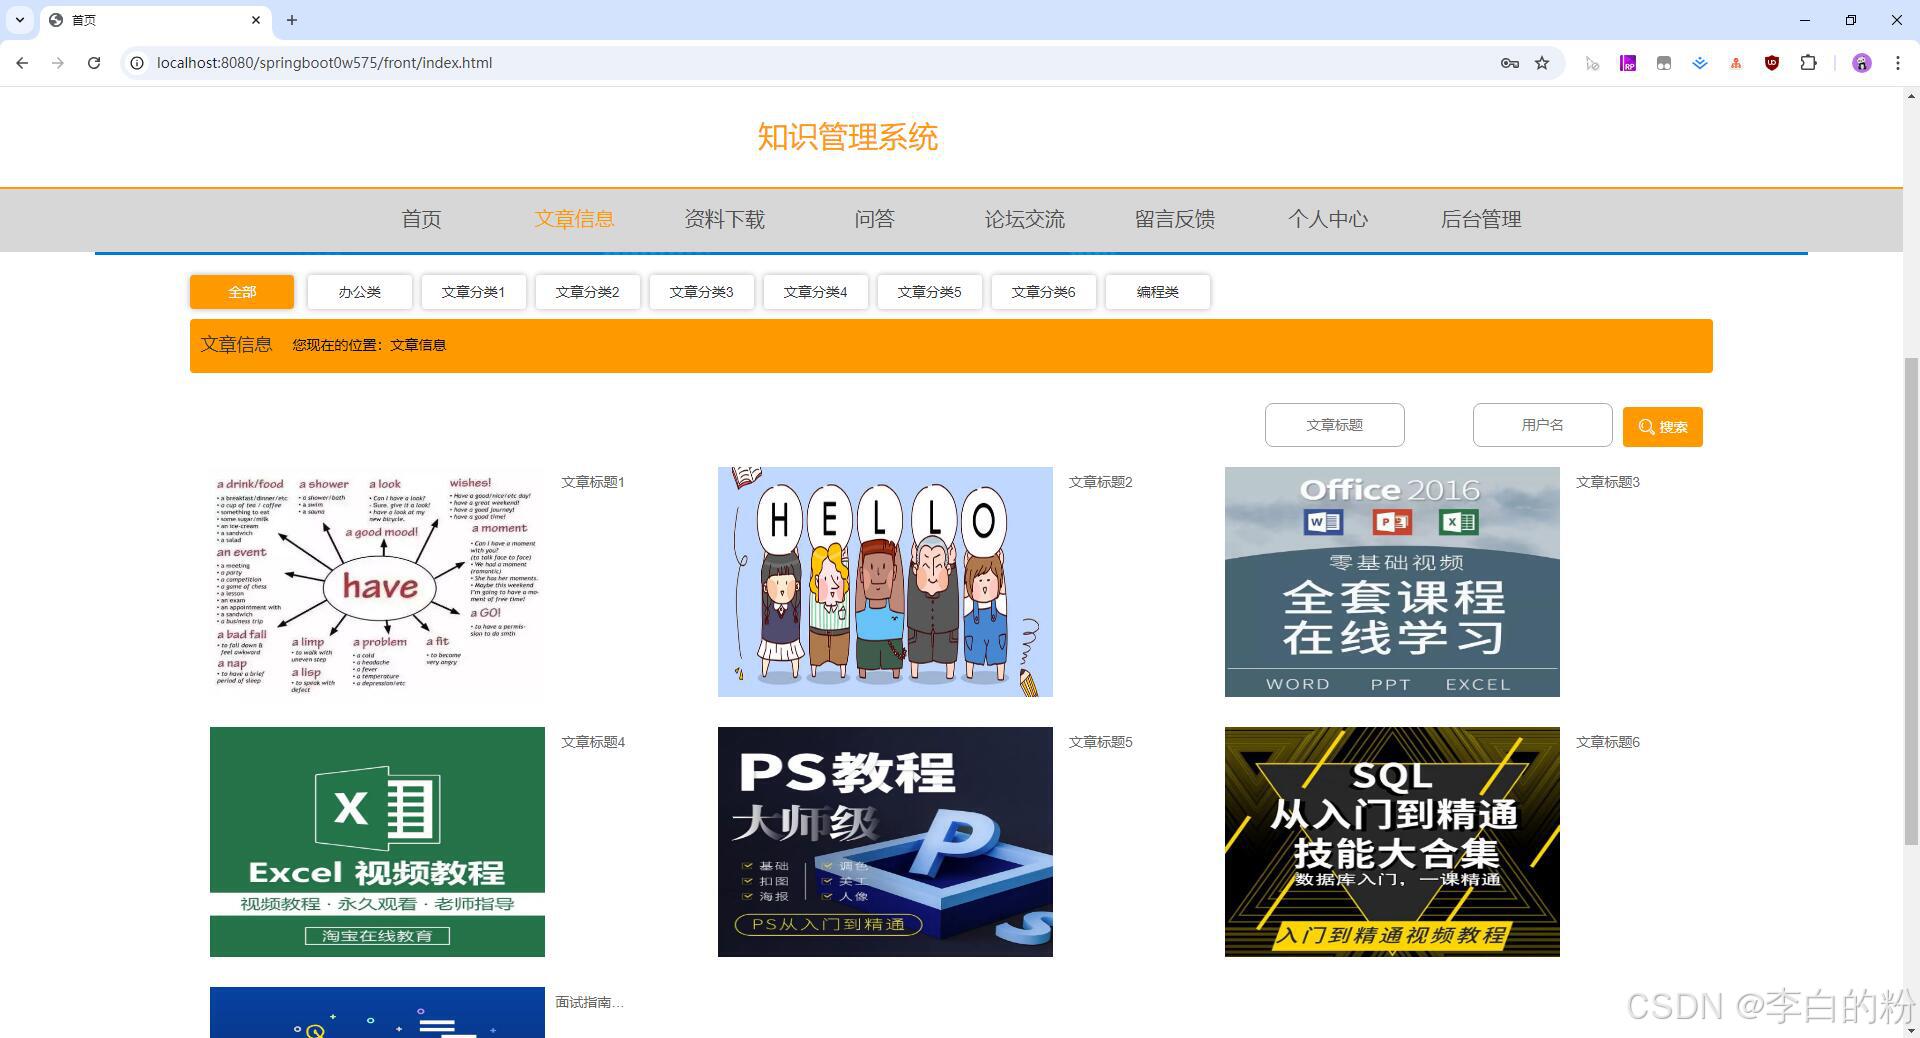Filter articles by 办公类
Image resolution: width=1920 pixels, height=1038 pixels.
pyautogui.click(x=359, y=292)
